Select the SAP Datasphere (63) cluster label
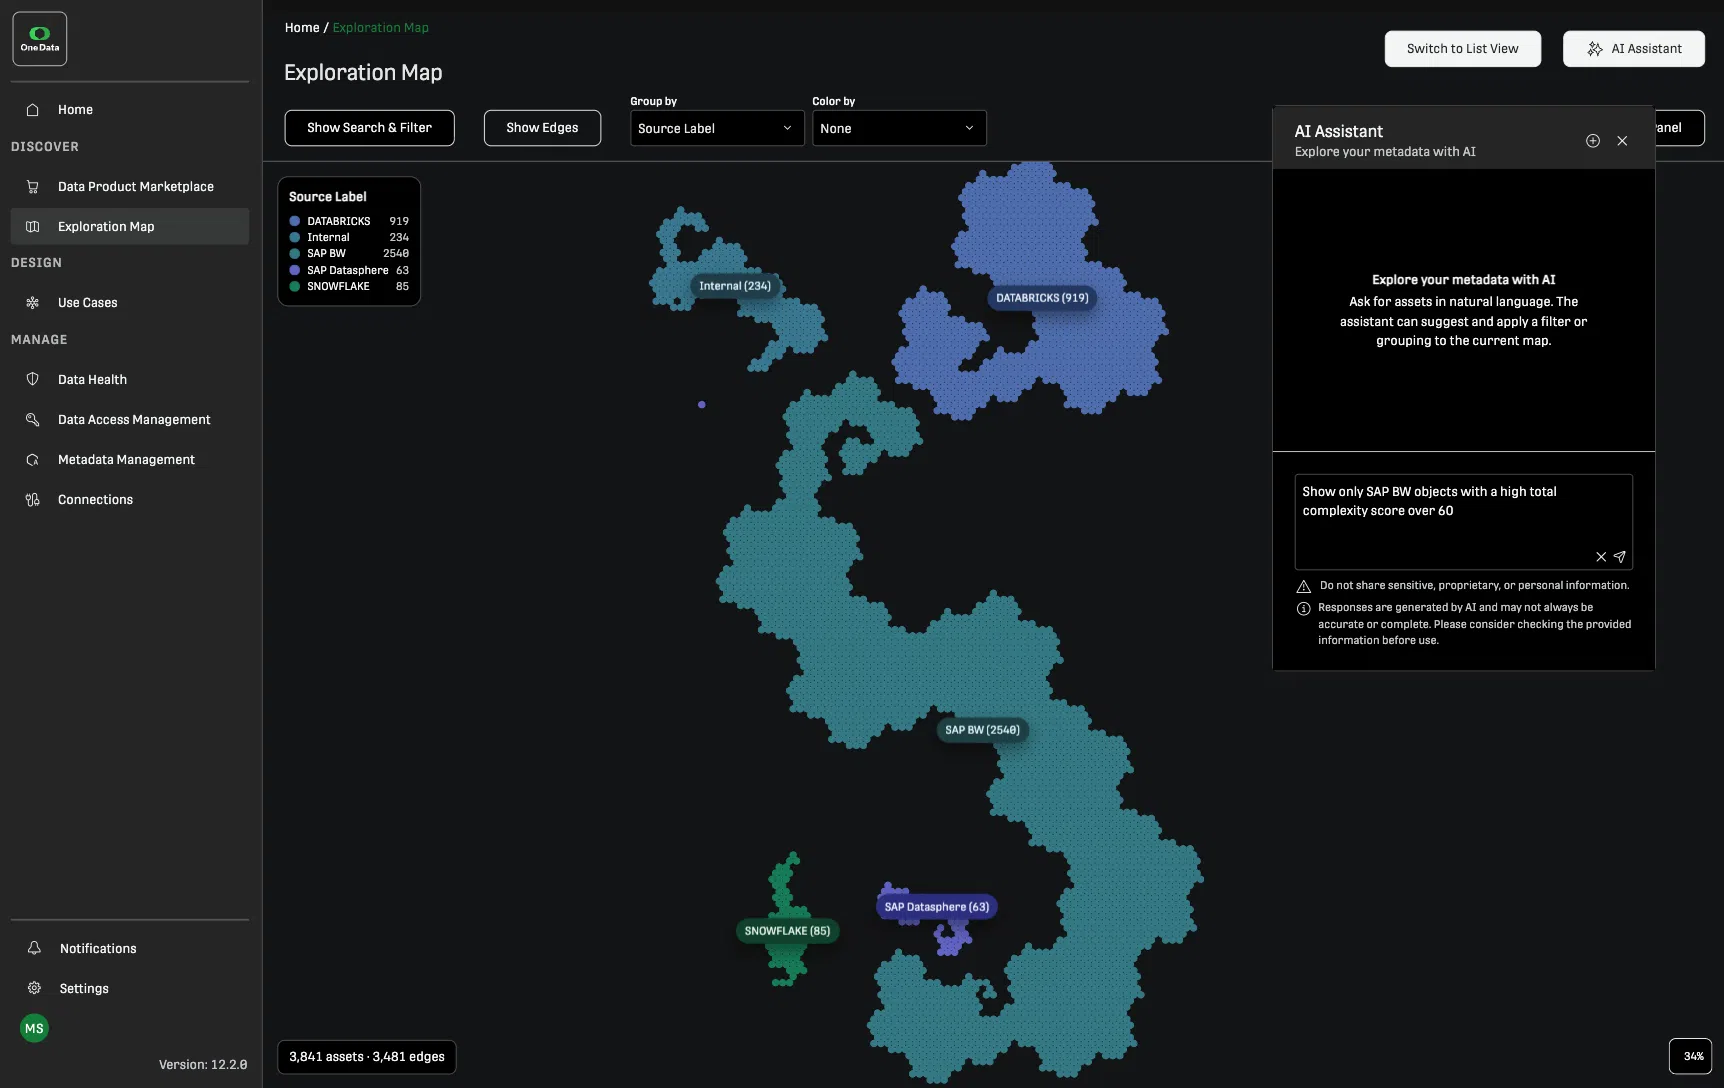1724x1088 pixels. coord(936,907)
